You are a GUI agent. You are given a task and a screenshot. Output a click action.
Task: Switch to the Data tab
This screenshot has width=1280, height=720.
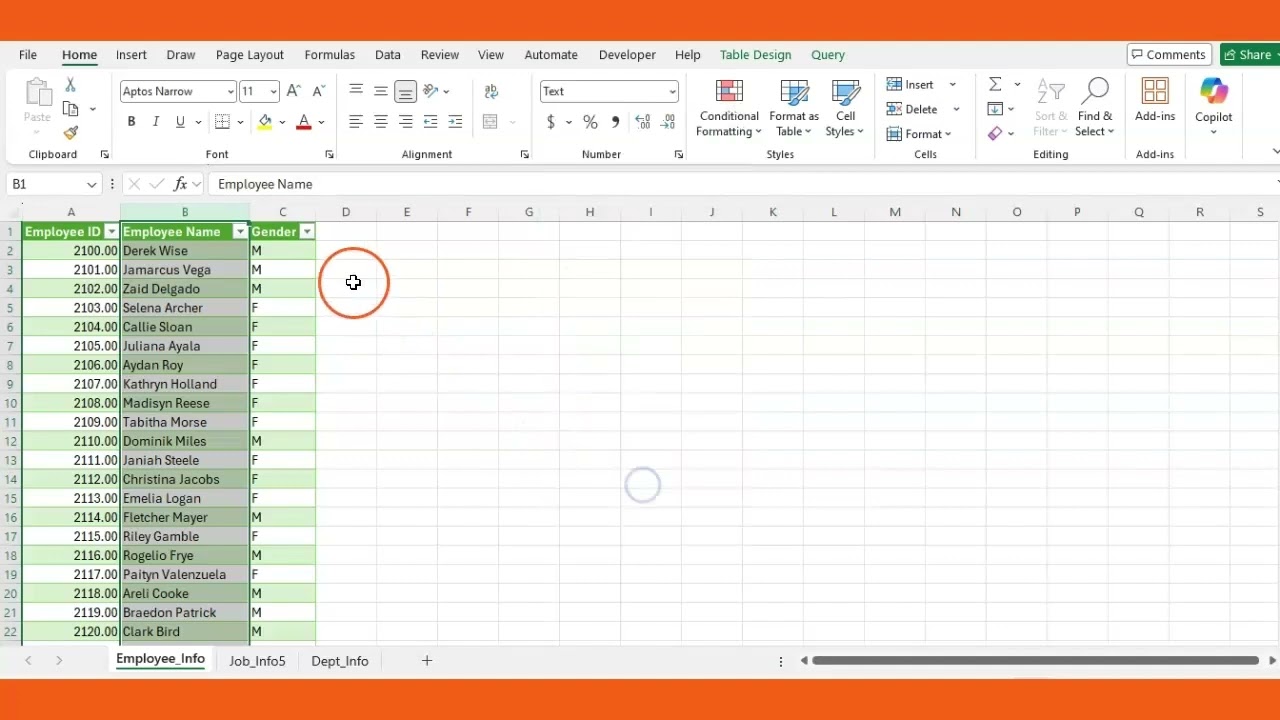[x=388, y=55]
